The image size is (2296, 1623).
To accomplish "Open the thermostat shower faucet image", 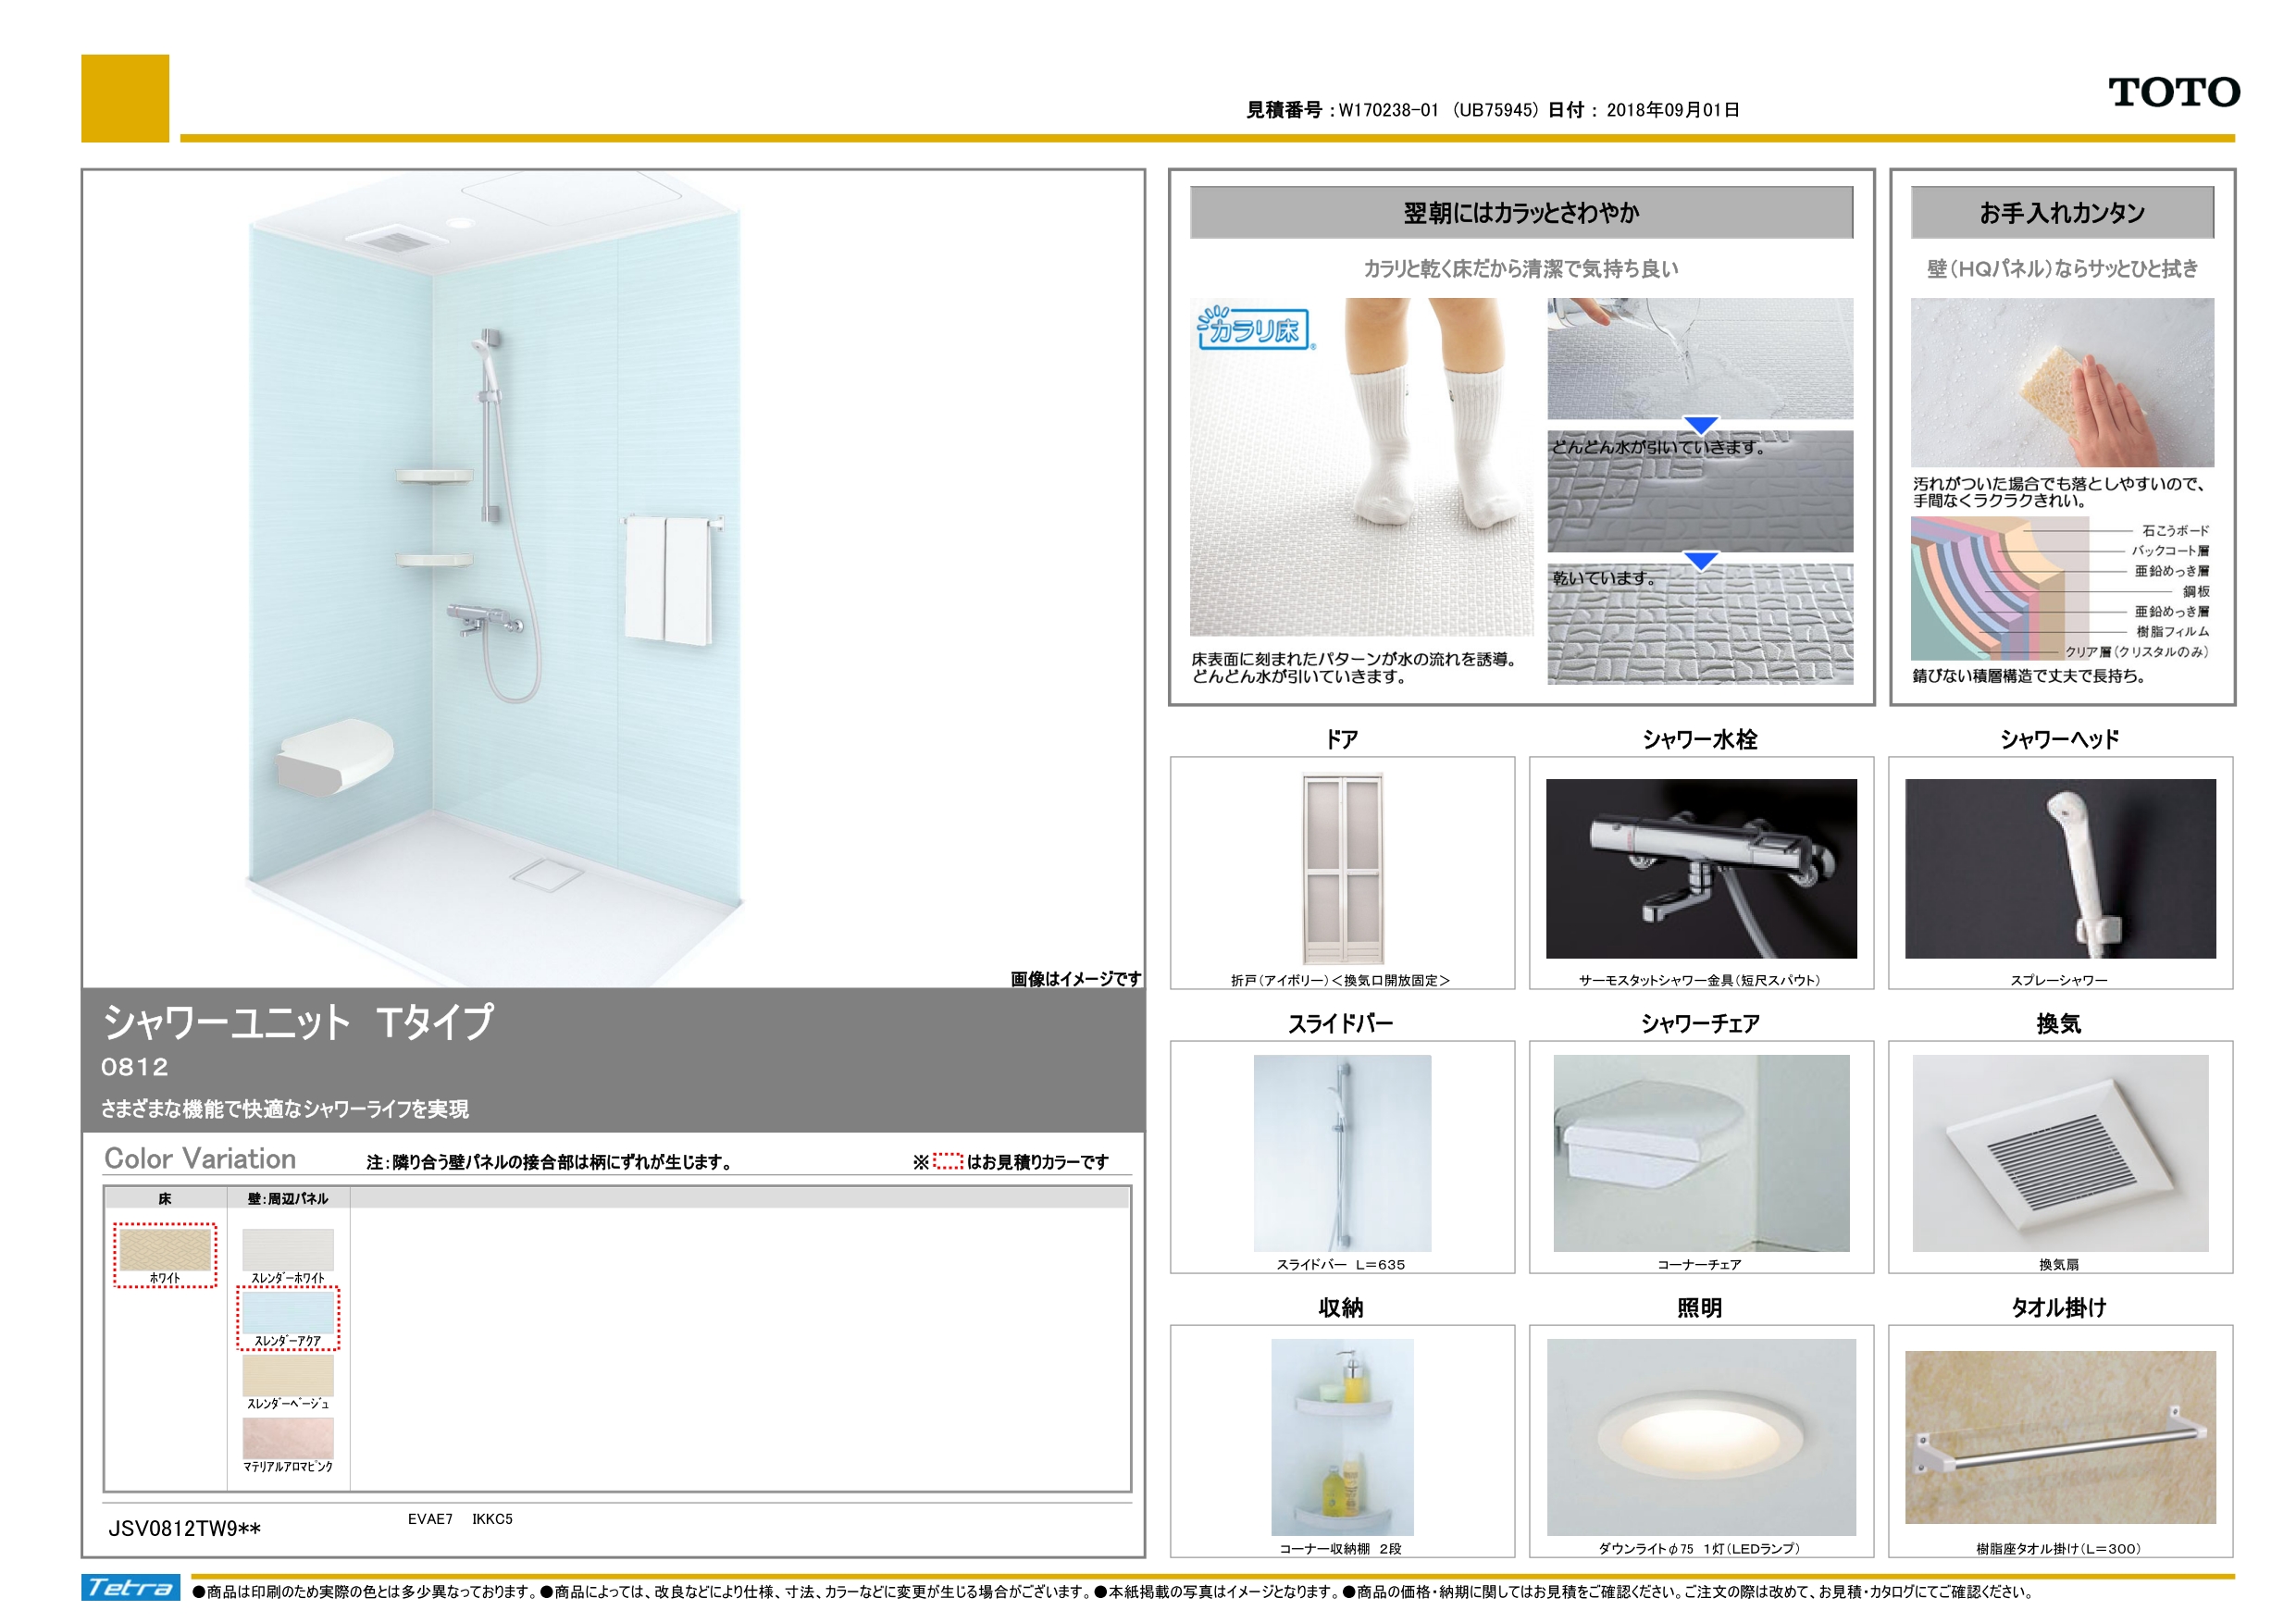I will (x=1700, y=868).
